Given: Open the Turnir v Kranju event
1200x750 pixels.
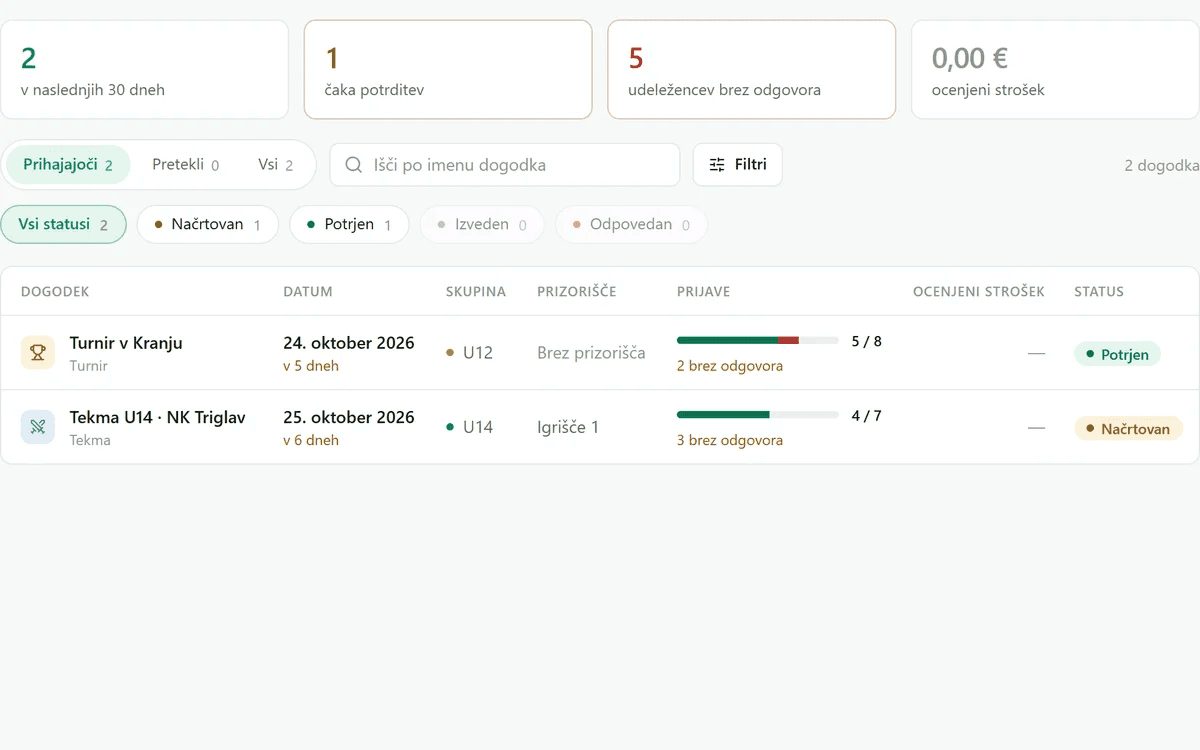Looking at the screenshot, I should point(600,353).
